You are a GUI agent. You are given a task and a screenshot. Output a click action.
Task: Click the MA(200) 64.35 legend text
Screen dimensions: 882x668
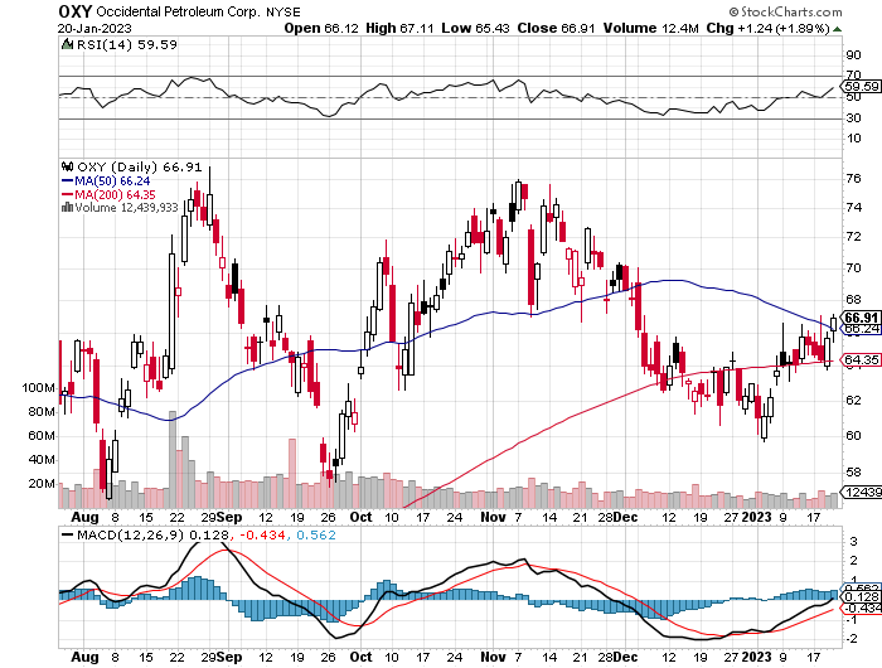click(115, 195)
